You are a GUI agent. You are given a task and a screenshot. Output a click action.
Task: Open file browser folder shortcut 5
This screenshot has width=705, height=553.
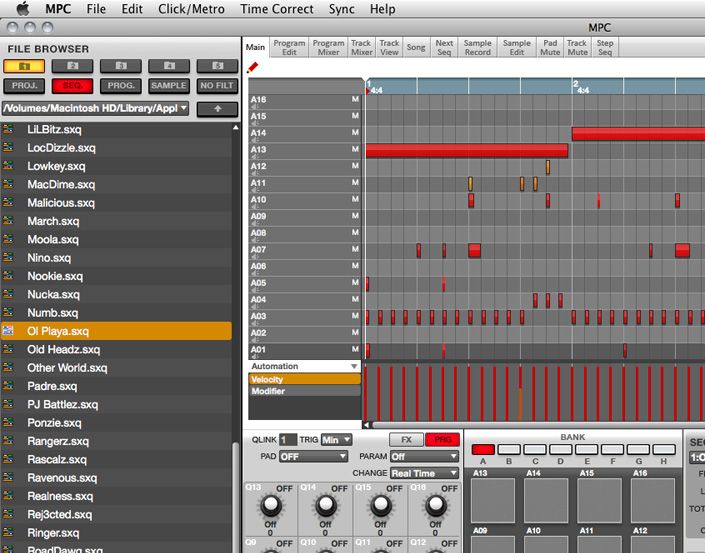217,66
